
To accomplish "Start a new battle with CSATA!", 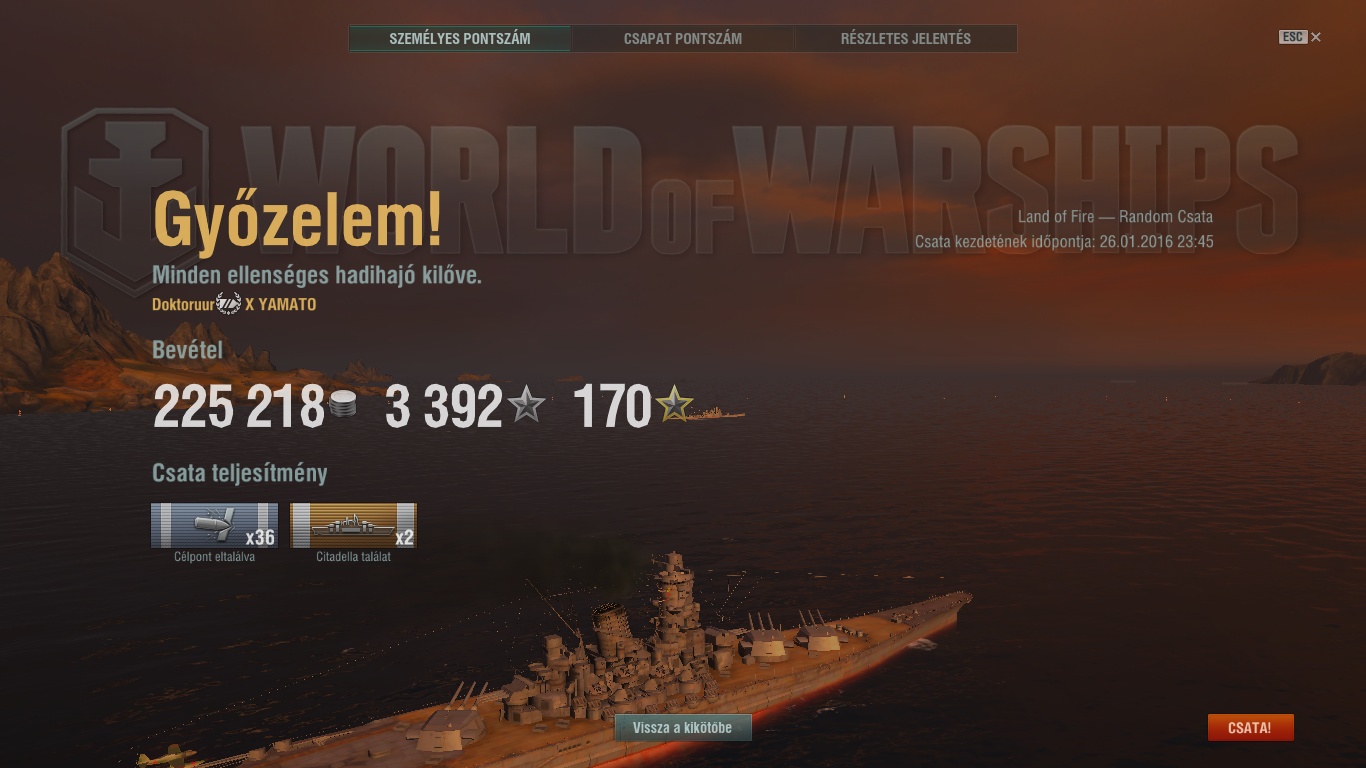I will 1250,728.
